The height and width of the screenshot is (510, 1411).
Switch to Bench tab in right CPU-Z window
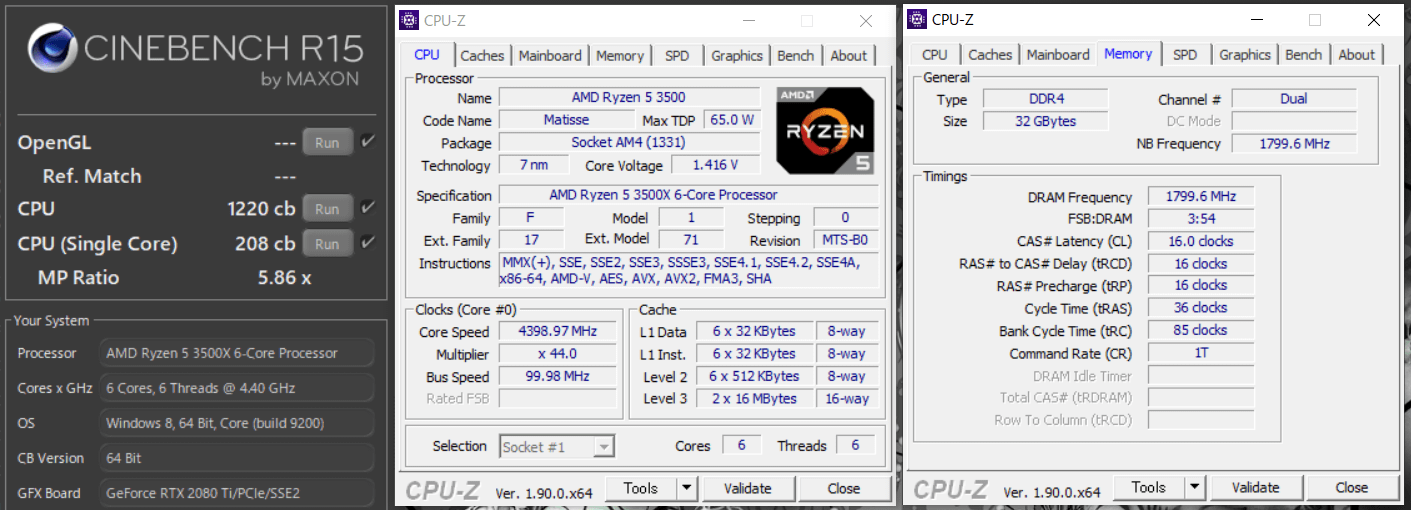[x=1304, y=55]
